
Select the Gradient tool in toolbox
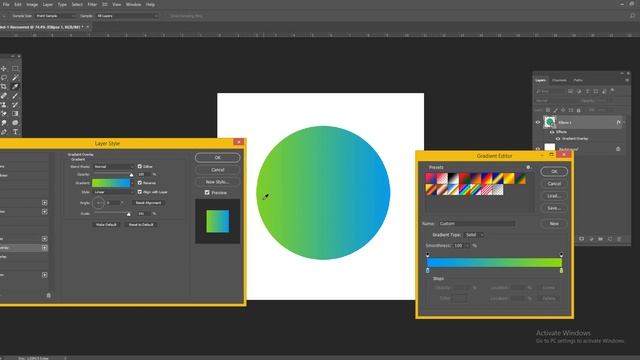point(15,113)
